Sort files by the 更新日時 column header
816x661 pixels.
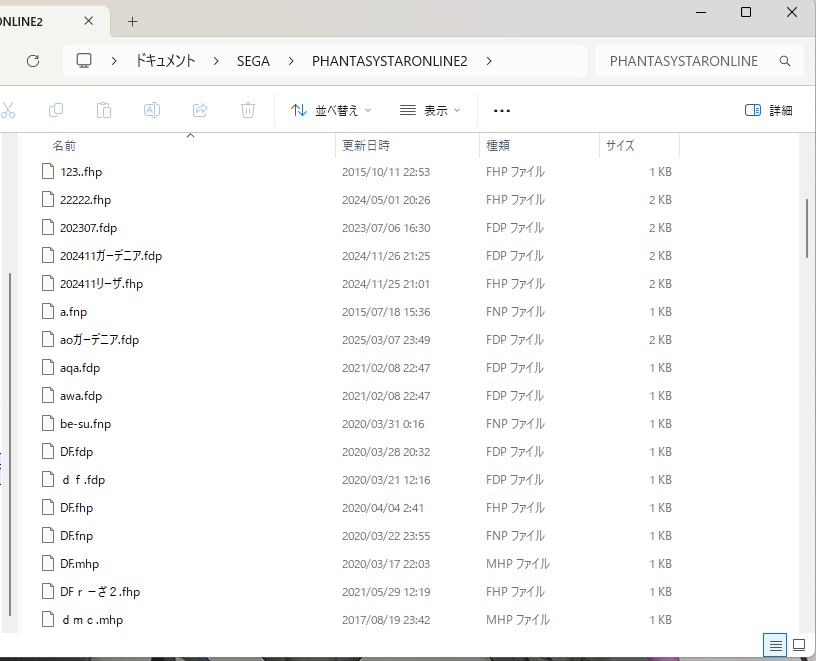(366, 145)
